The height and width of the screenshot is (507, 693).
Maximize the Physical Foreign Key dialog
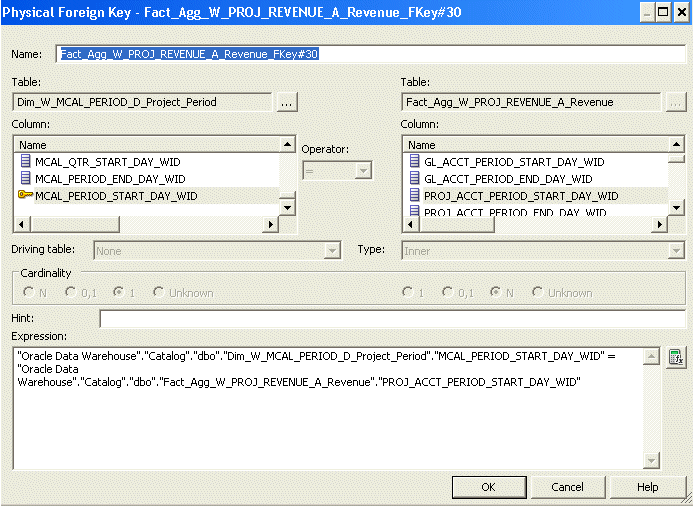tap(663, 12)
